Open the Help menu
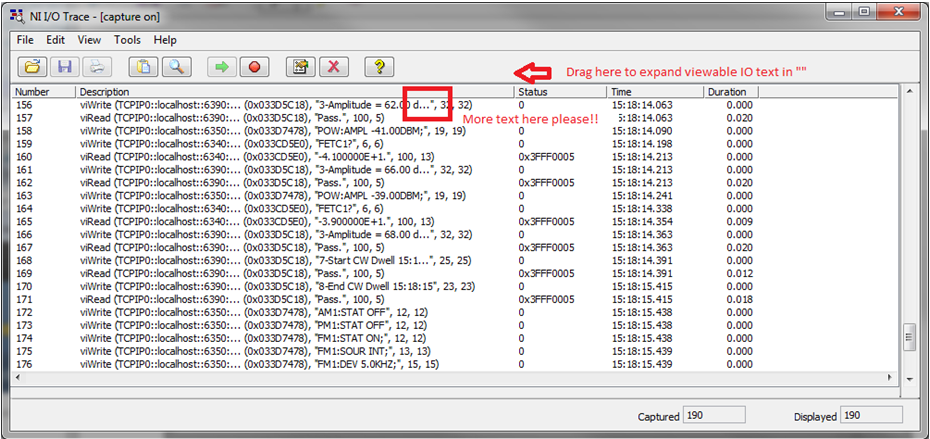This screenshot has height=439, width=930. coord(165,40)
